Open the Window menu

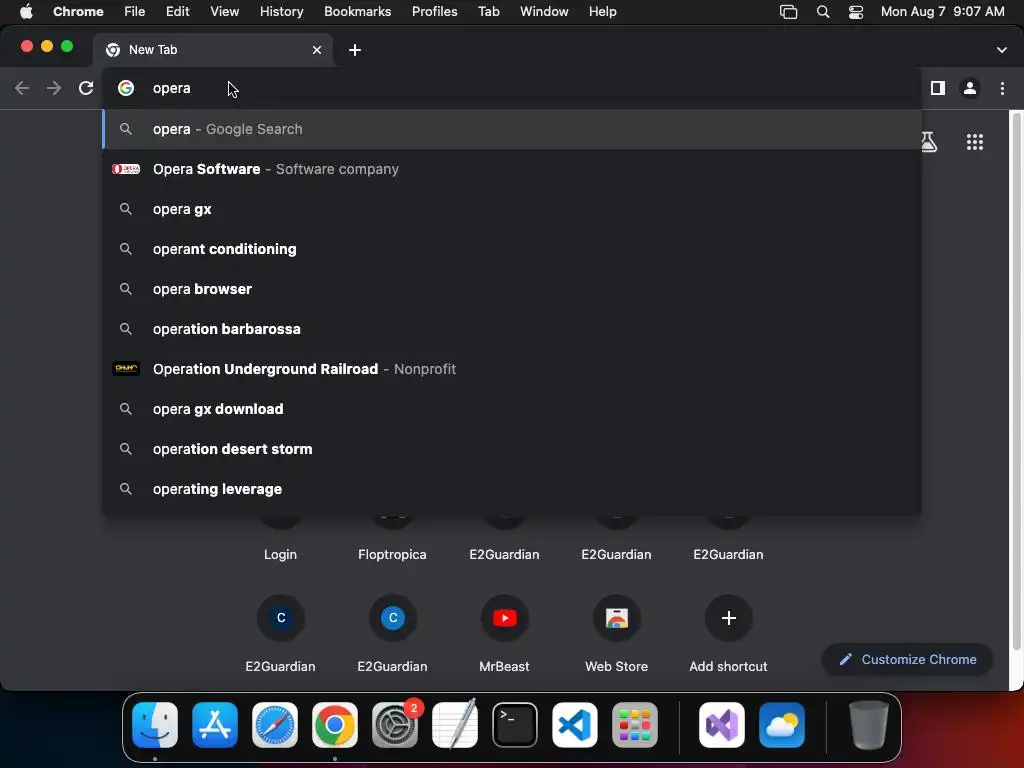click(x=544, y=12)
